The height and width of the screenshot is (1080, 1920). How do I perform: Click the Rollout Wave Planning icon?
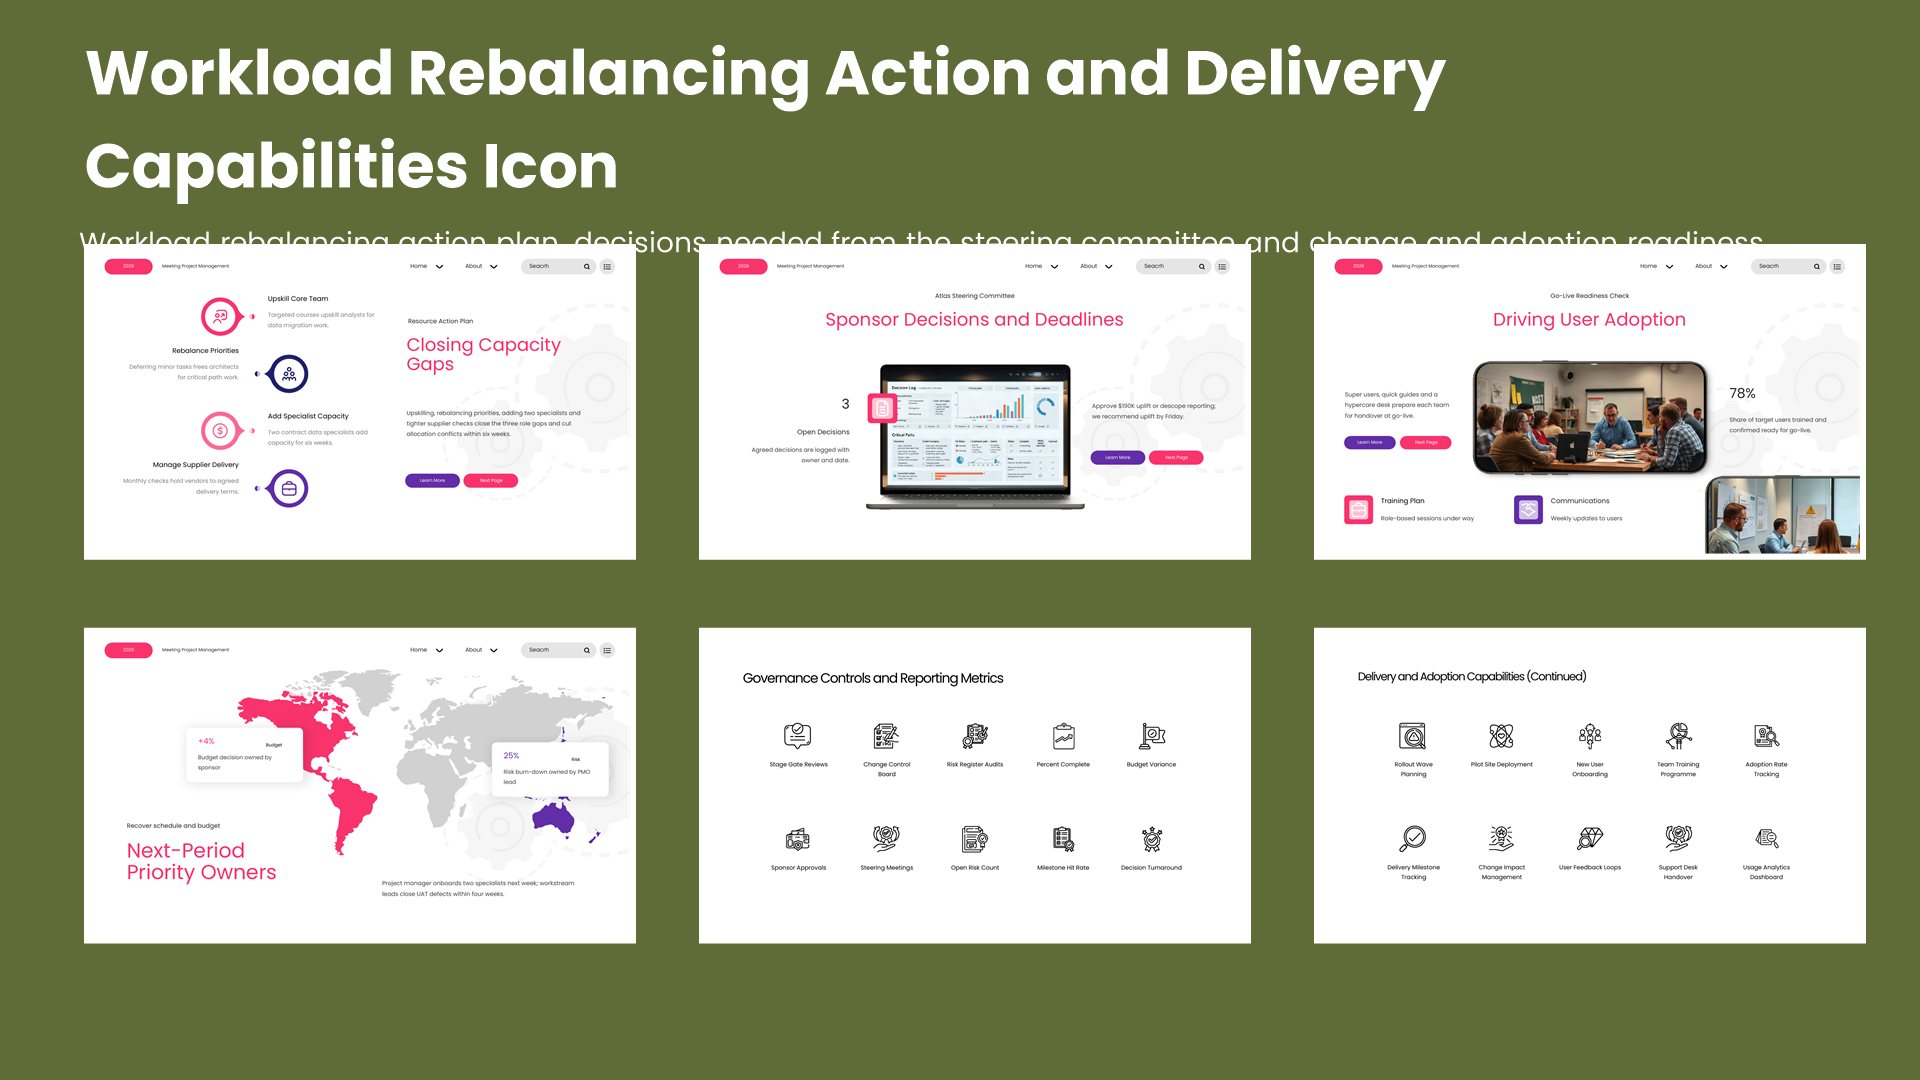pos(1413,737)
